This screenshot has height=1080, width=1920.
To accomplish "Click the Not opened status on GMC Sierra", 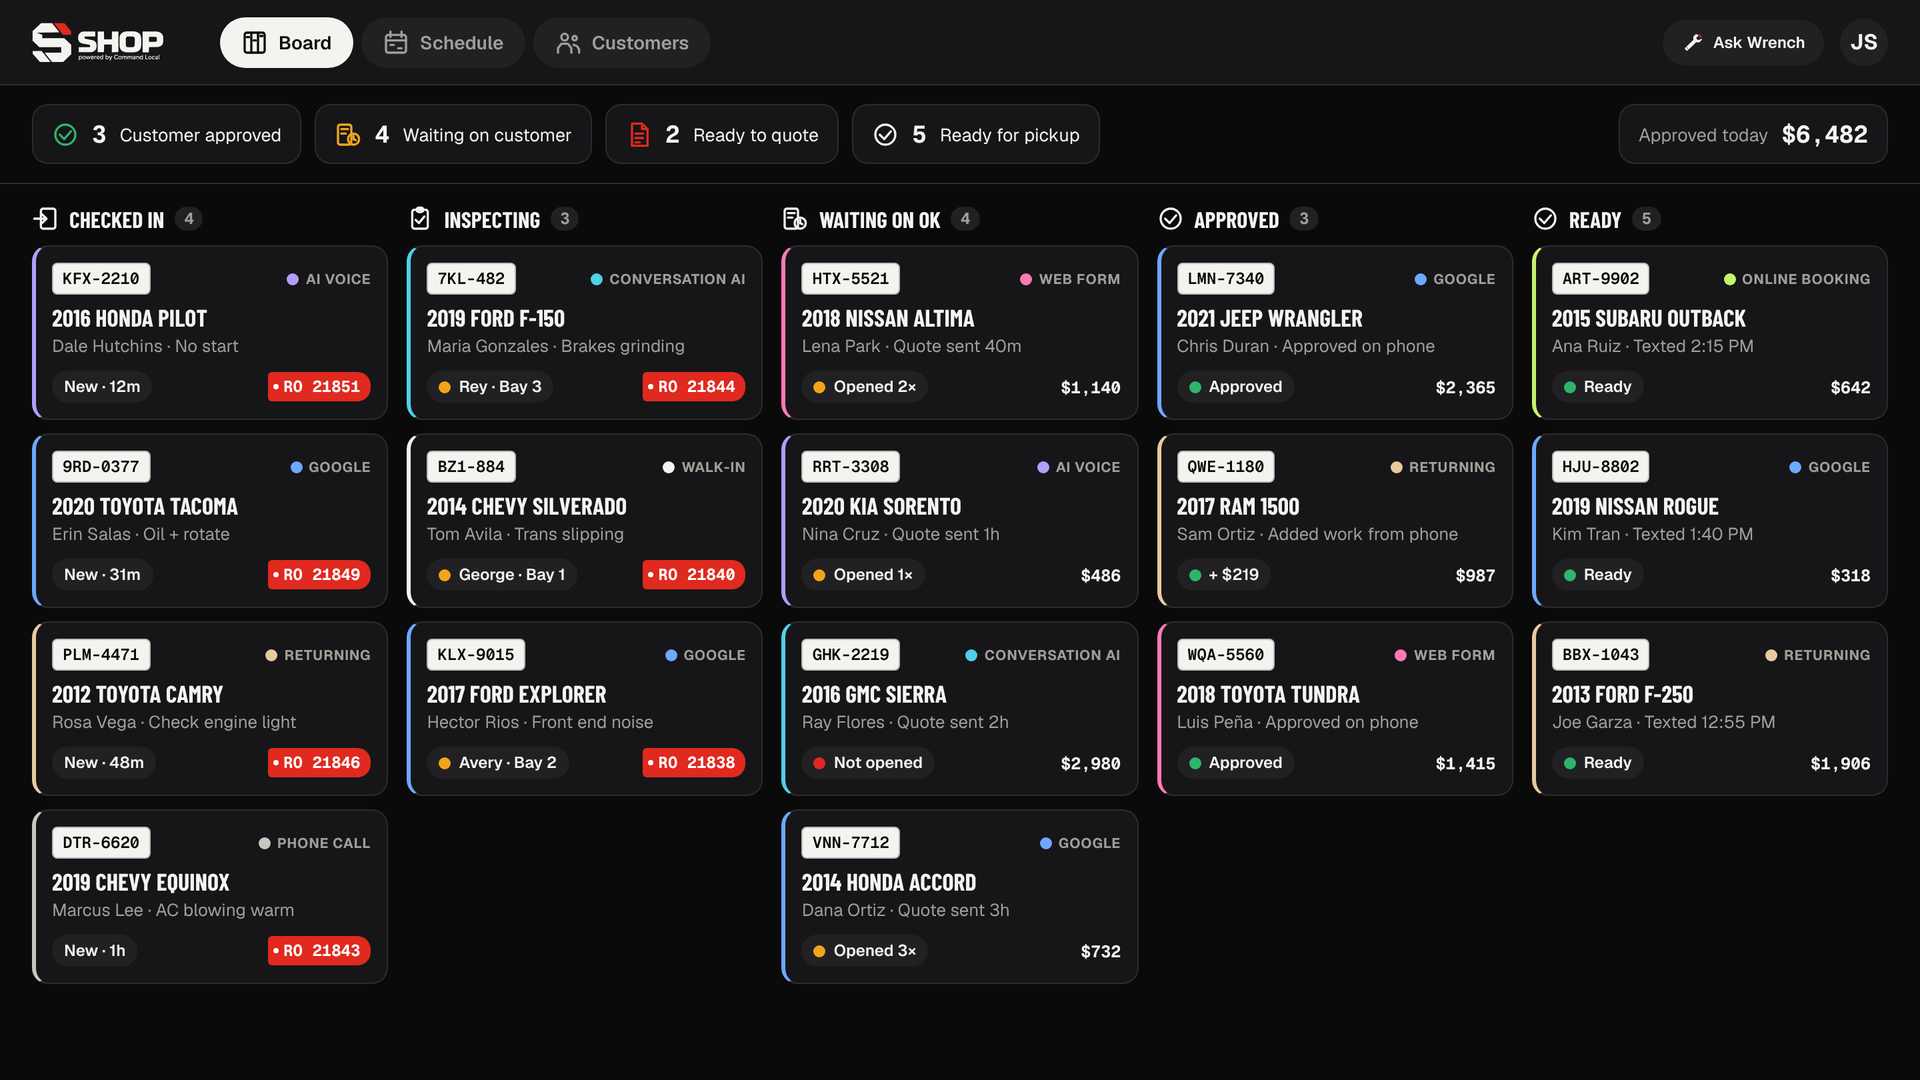I will (x=868, y=763).
